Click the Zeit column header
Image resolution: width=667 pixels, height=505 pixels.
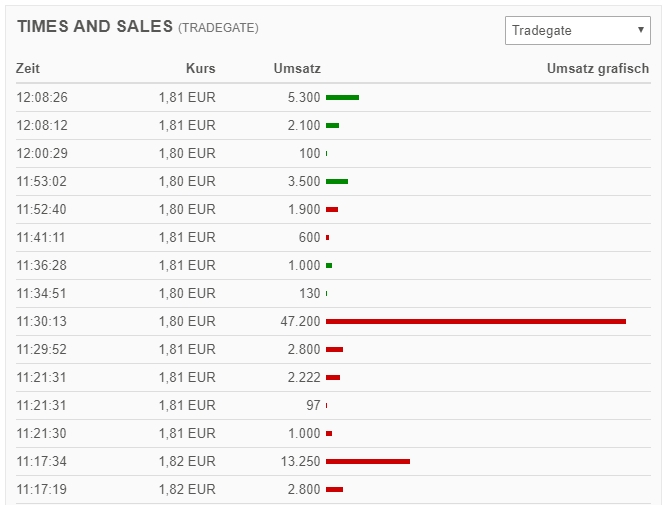point(28,69)
